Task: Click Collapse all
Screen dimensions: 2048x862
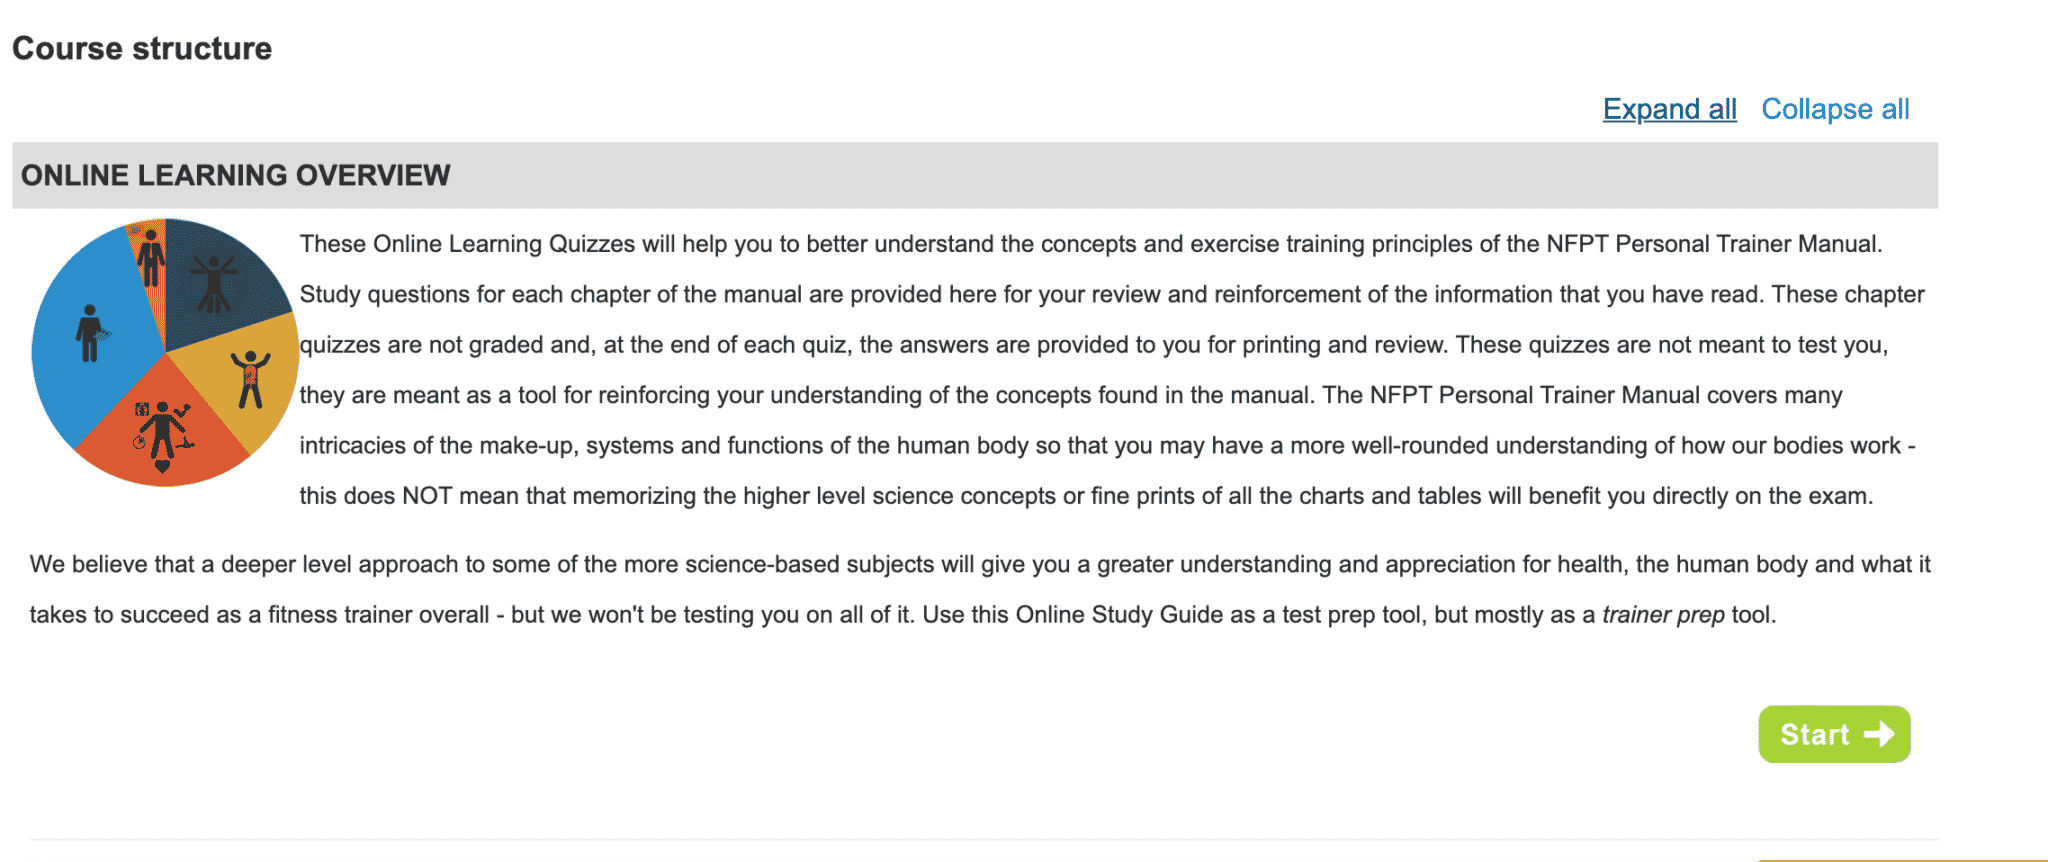Action: coord(1836,109)
